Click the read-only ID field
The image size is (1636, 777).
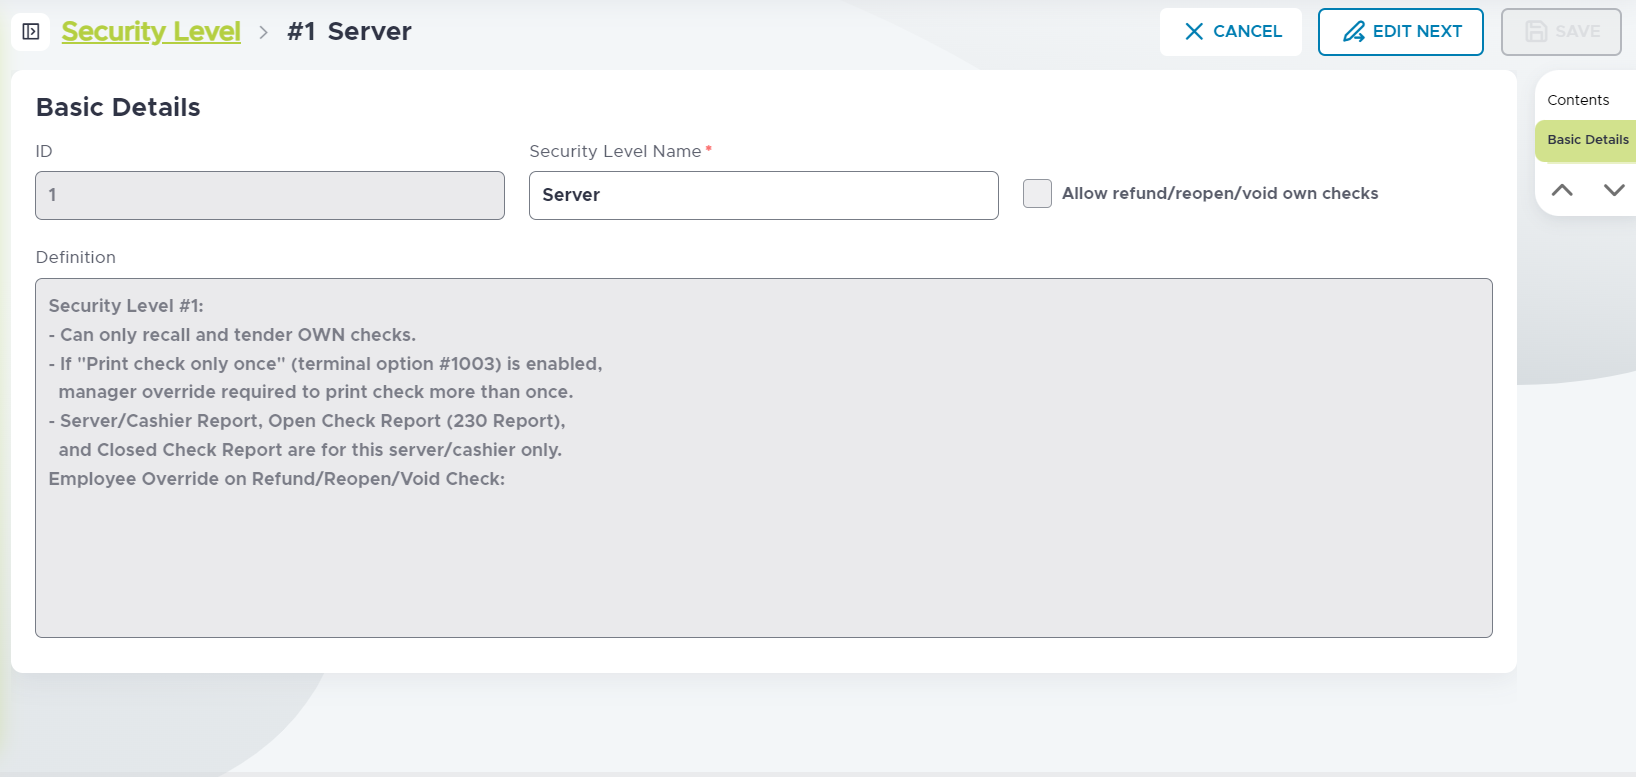click(270, 195)
